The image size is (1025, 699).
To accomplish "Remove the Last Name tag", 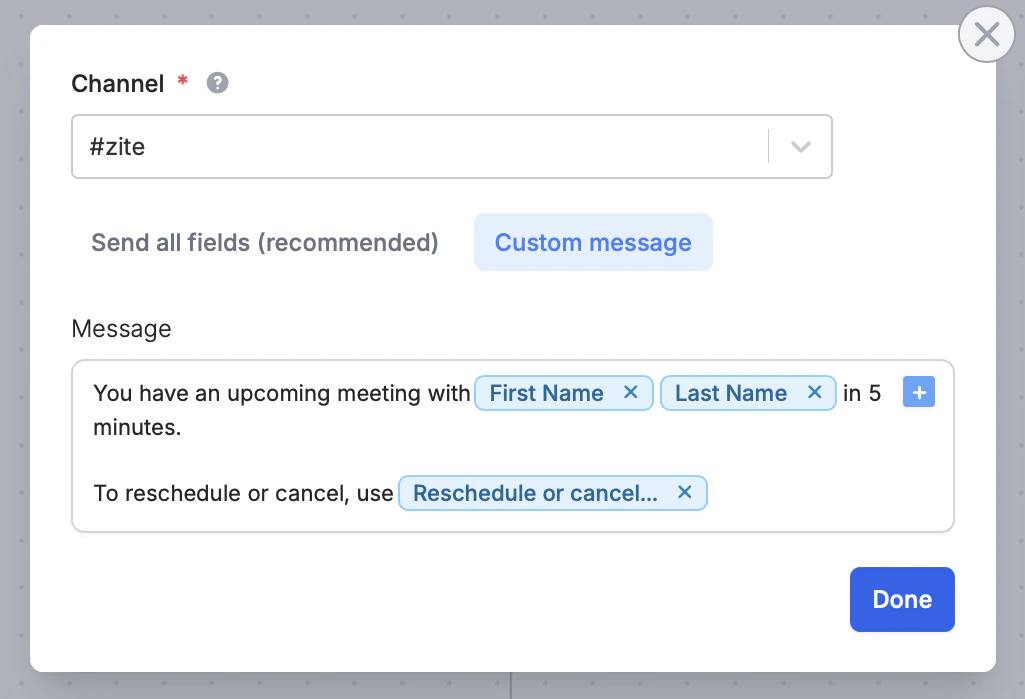I will tap(814, 393).
